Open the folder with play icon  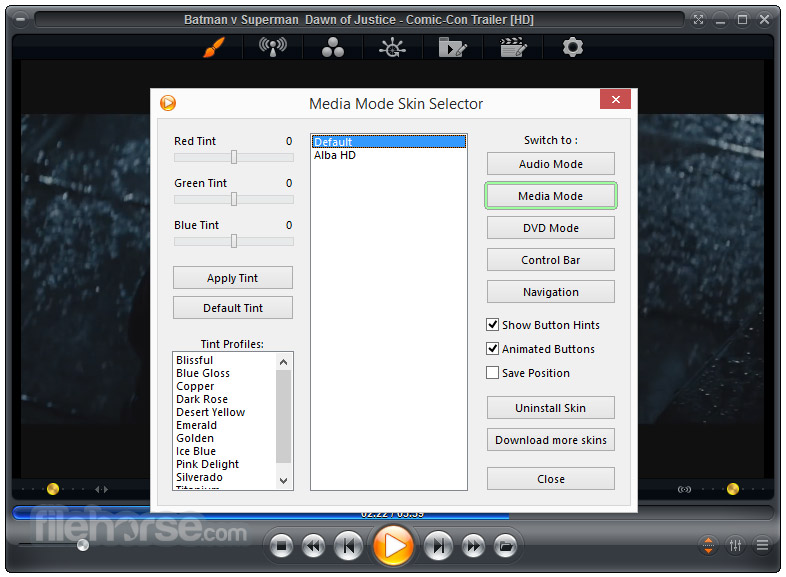pyautogui.click(x=453, y=48)
